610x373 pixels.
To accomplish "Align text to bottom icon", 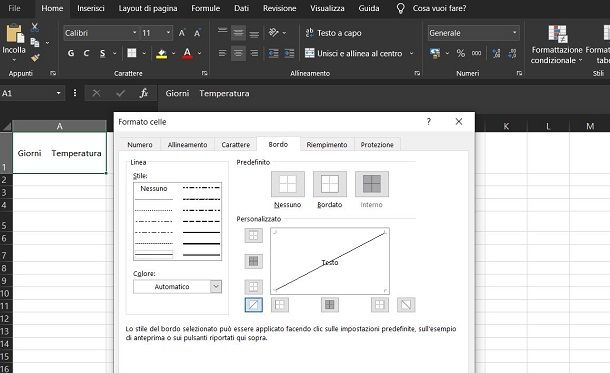I will click(254, 34).
